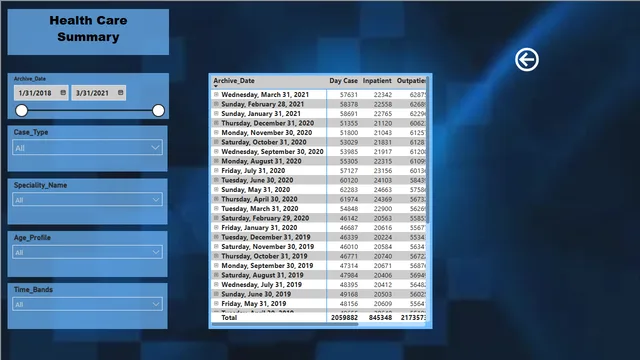This screenshot has height=360, width=640.
Task: Select Day Case value 60120
Action: pyautogui.click(x=349, y=180)
